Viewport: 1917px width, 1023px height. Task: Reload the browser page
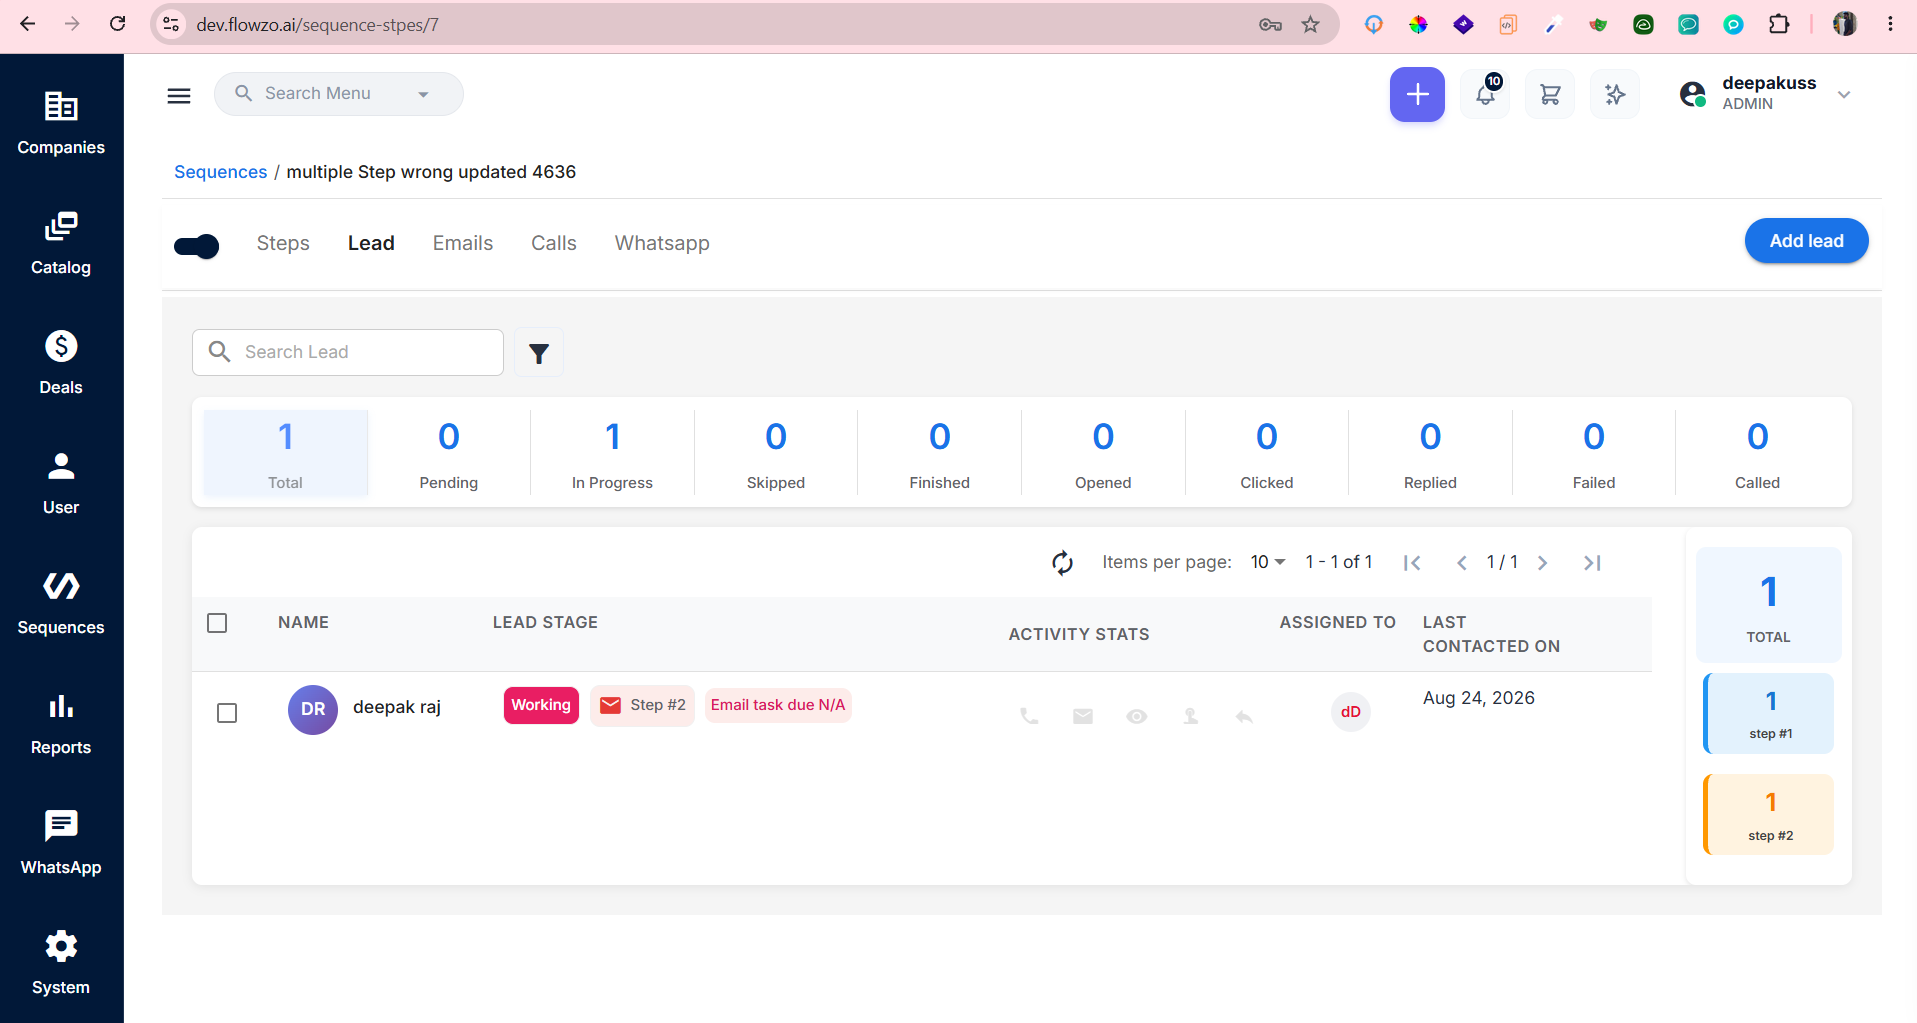117,24
